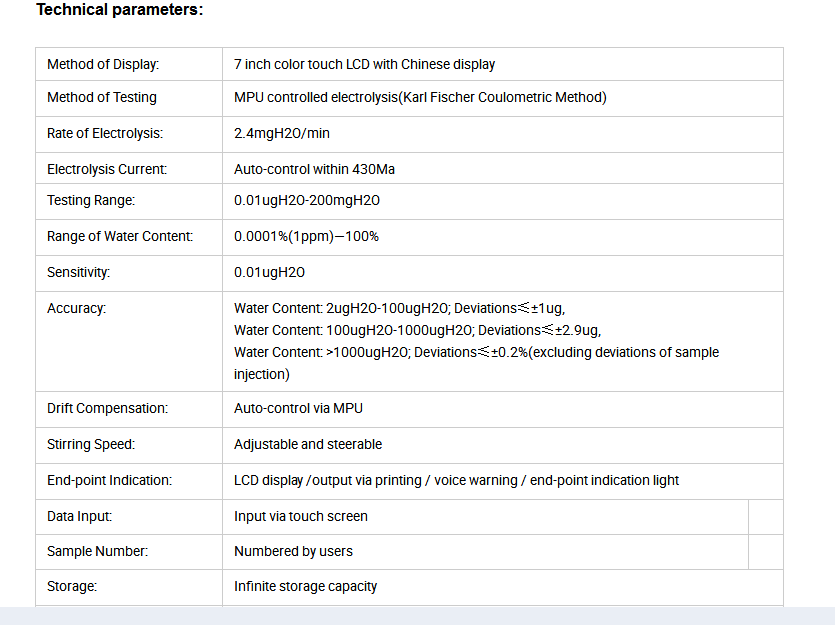Click the 0.0001%(1ppm)—100% value
The width and height of the screenshot is (835, 625).
pyautogui.click(x=306, y=236)
